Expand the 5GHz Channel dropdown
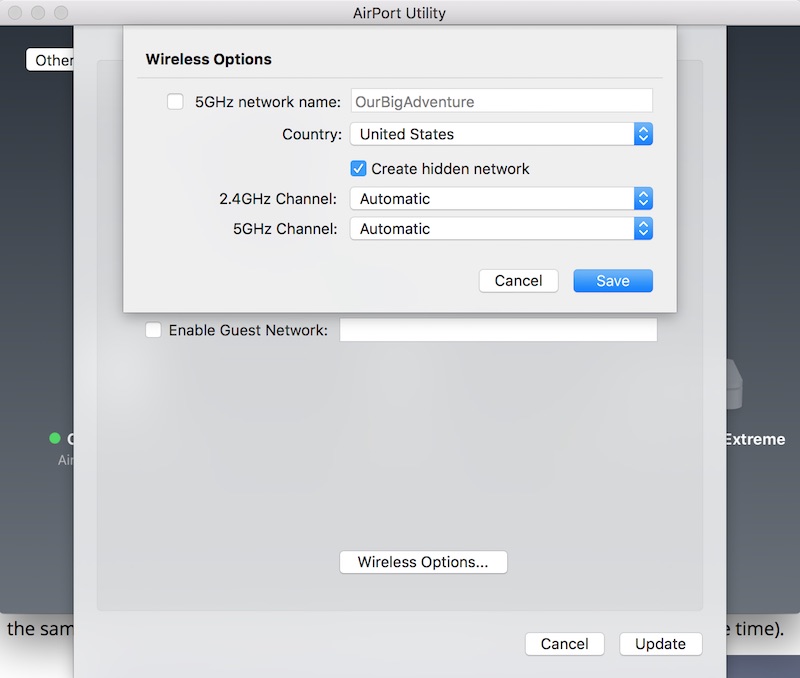The width and height of the screenshot is (800, 678). pyautogui.click(x=501, y=228)
